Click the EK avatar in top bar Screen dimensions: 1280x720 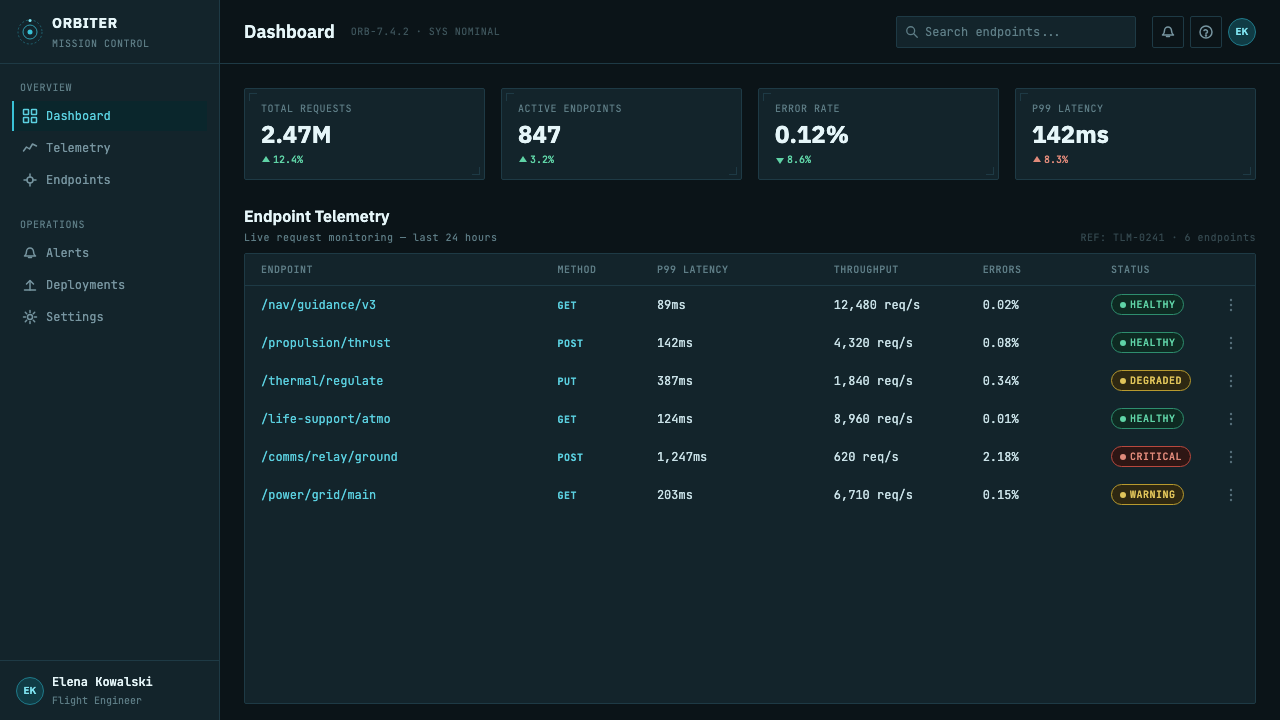point(1242,32)
